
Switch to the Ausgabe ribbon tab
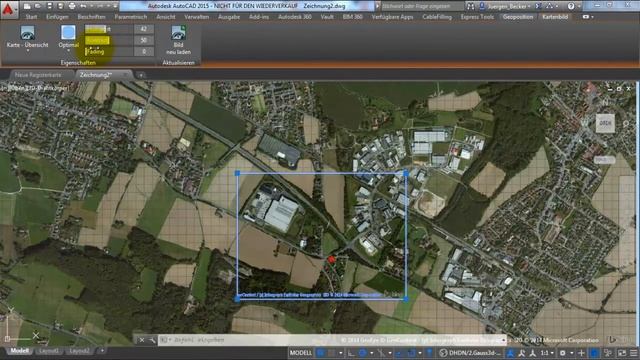[229, 17]
